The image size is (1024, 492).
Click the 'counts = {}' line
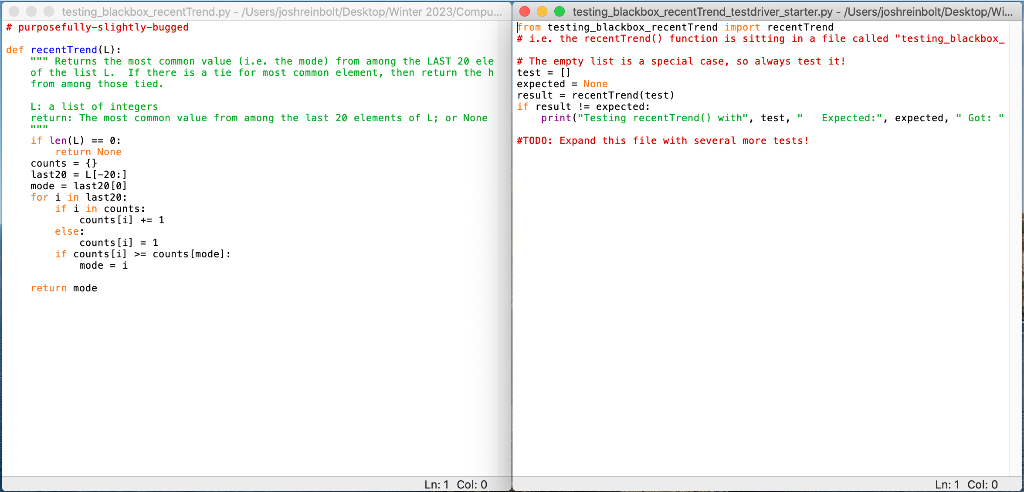(63, 163)
